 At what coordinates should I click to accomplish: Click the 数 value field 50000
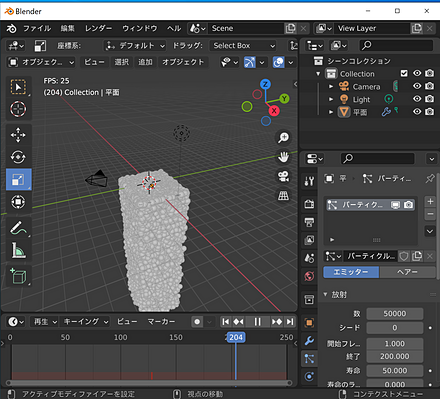coord(395,314)
